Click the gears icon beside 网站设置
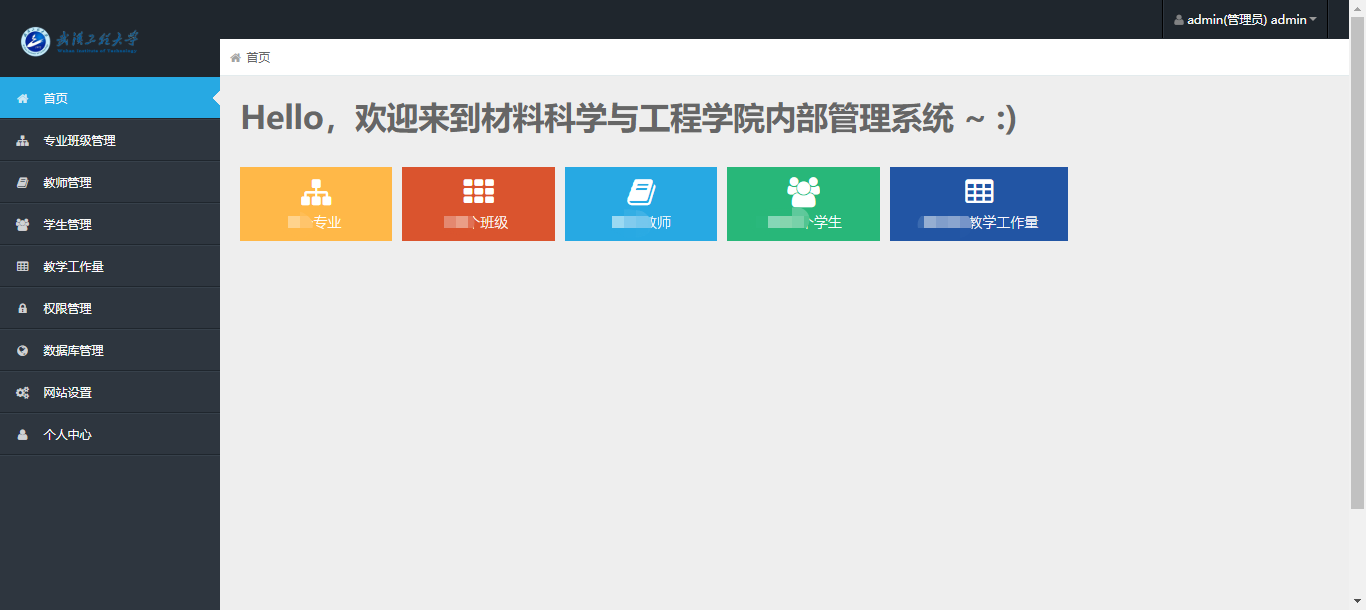The image size is (1366, 610). point(23,393)
